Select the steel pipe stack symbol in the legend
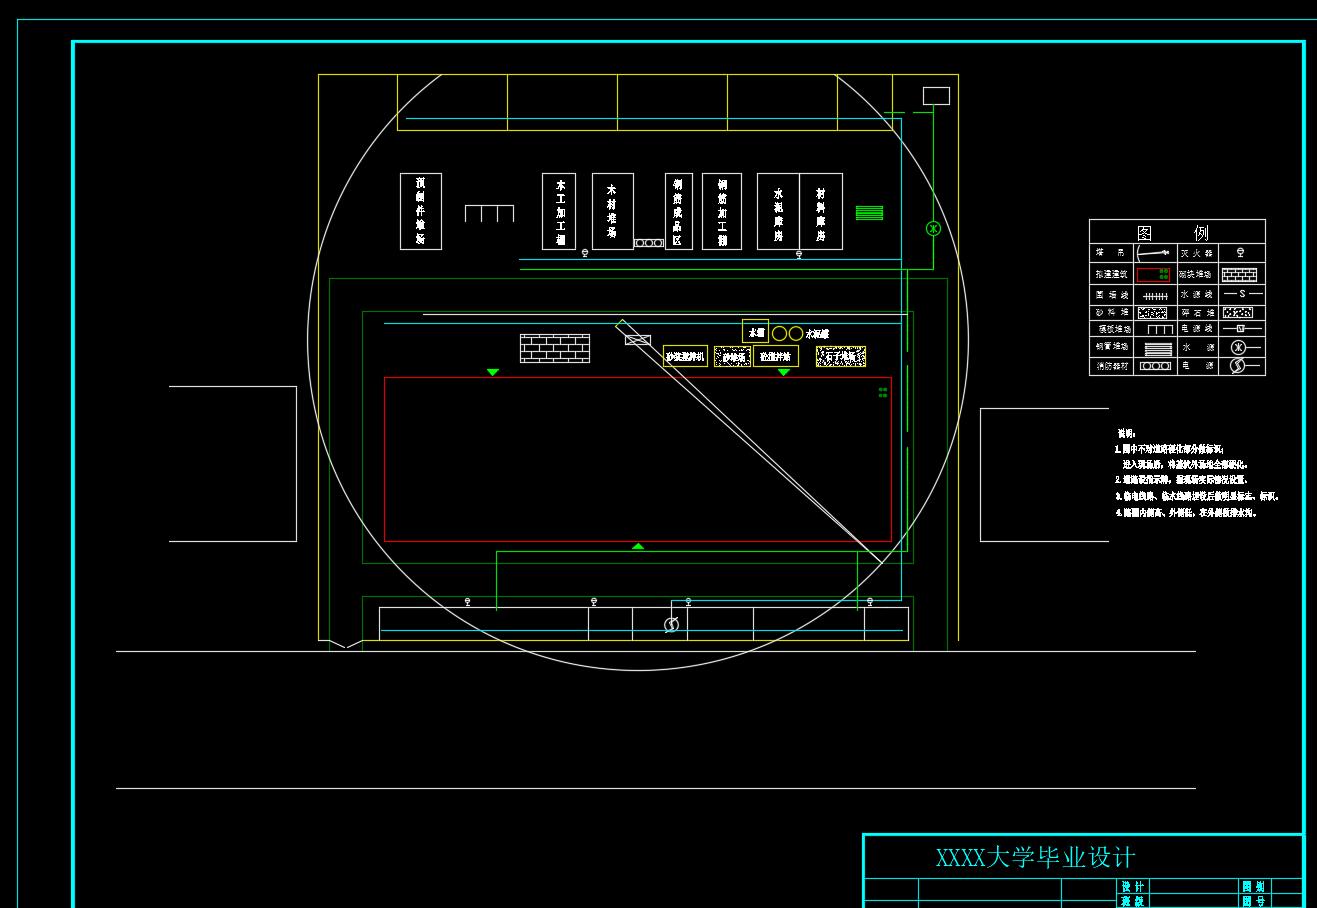The width and height of the screenshot is (1317, 908). coord(1158,348)
